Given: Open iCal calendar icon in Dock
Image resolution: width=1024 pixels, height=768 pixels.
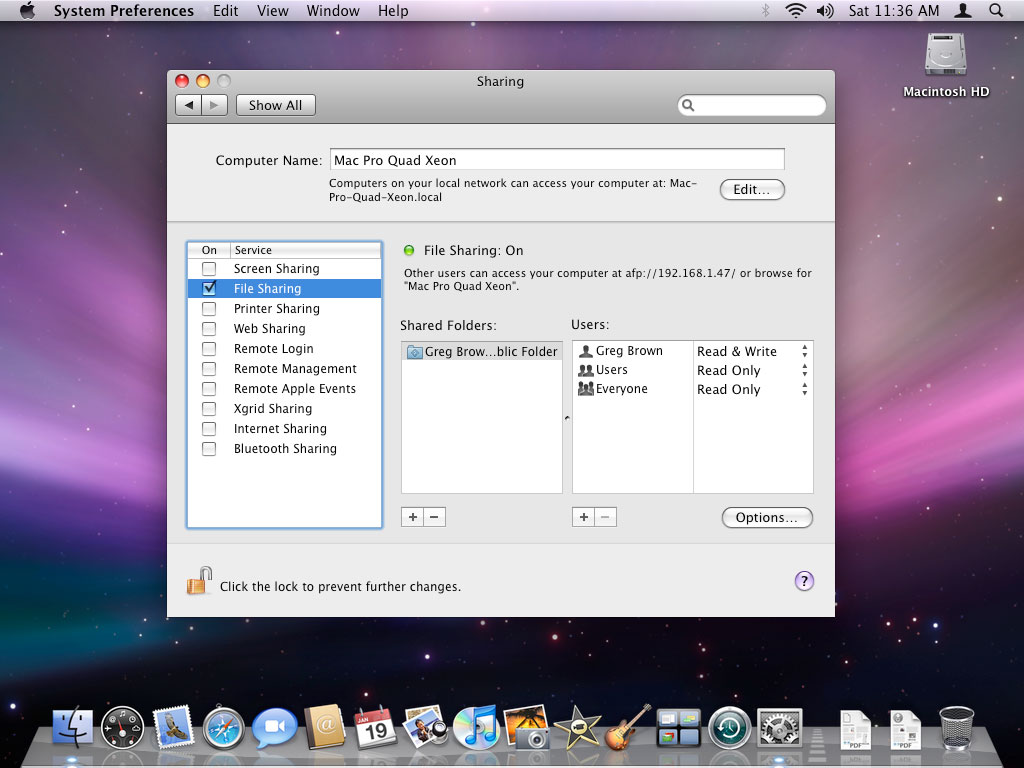Looking at the screenshot, I should click(376, 727).
